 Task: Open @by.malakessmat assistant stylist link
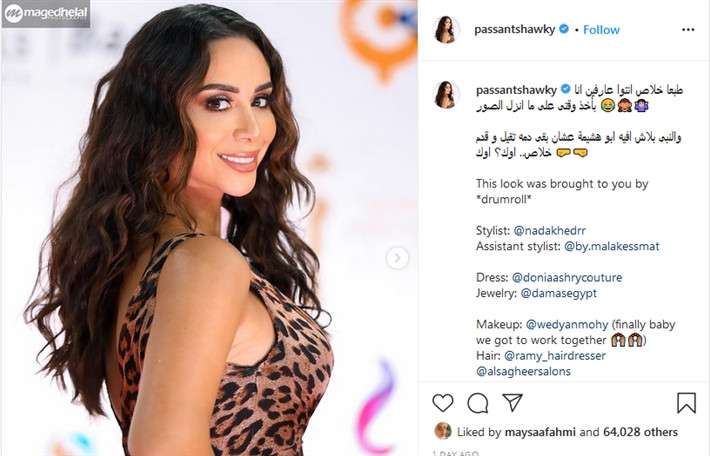(x=611, y=246)
